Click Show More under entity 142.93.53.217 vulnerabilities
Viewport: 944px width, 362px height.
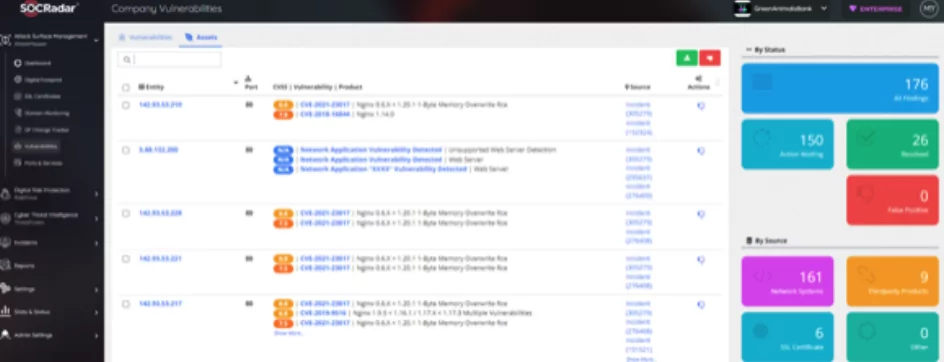[x=289, y=333]
